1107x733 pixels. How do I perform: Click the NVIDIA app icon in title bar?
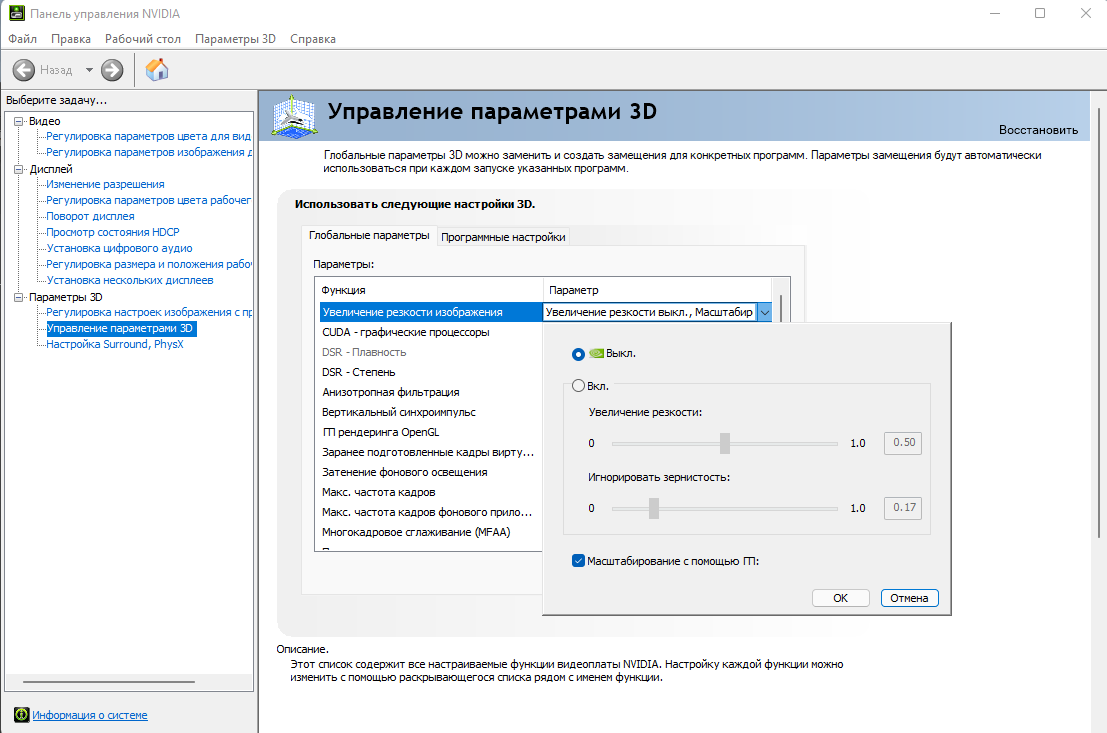(16, 13)
